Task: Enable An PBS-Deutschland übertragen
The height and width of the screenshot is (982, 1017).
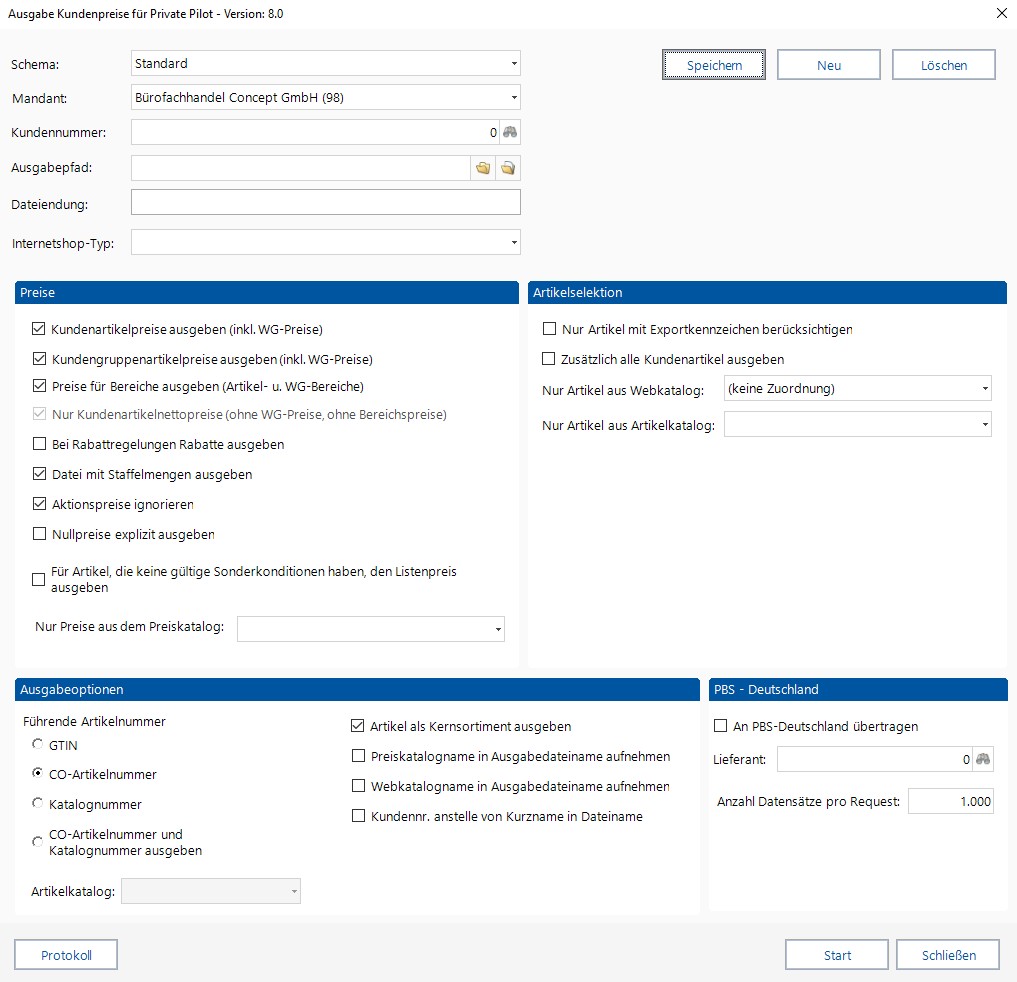Action: point(720,726)
